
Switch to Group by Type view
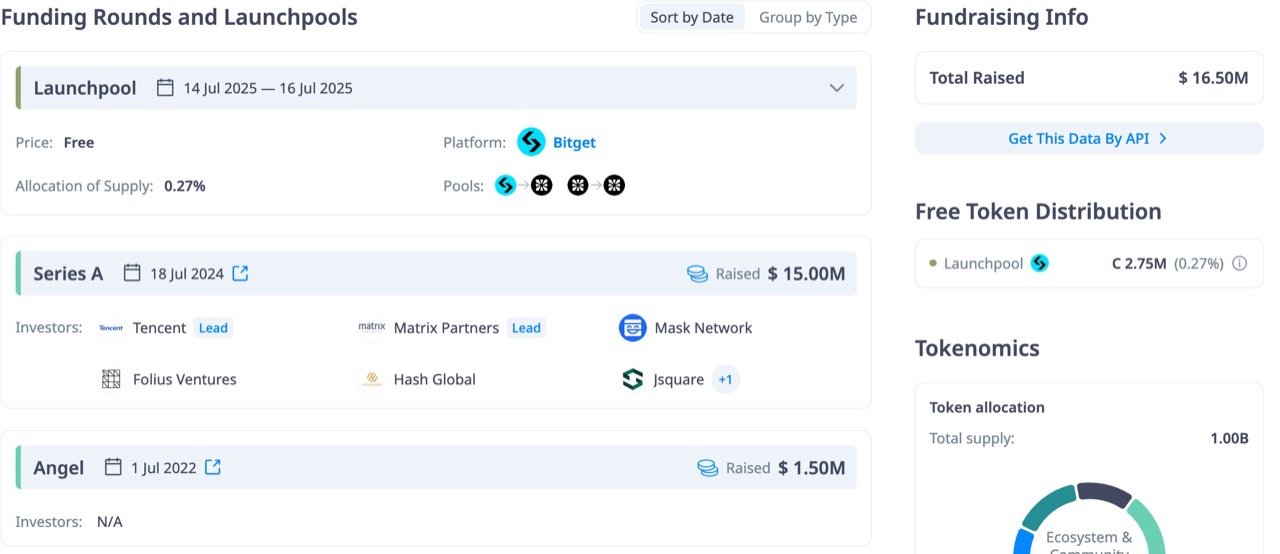[x=808, y=17]
